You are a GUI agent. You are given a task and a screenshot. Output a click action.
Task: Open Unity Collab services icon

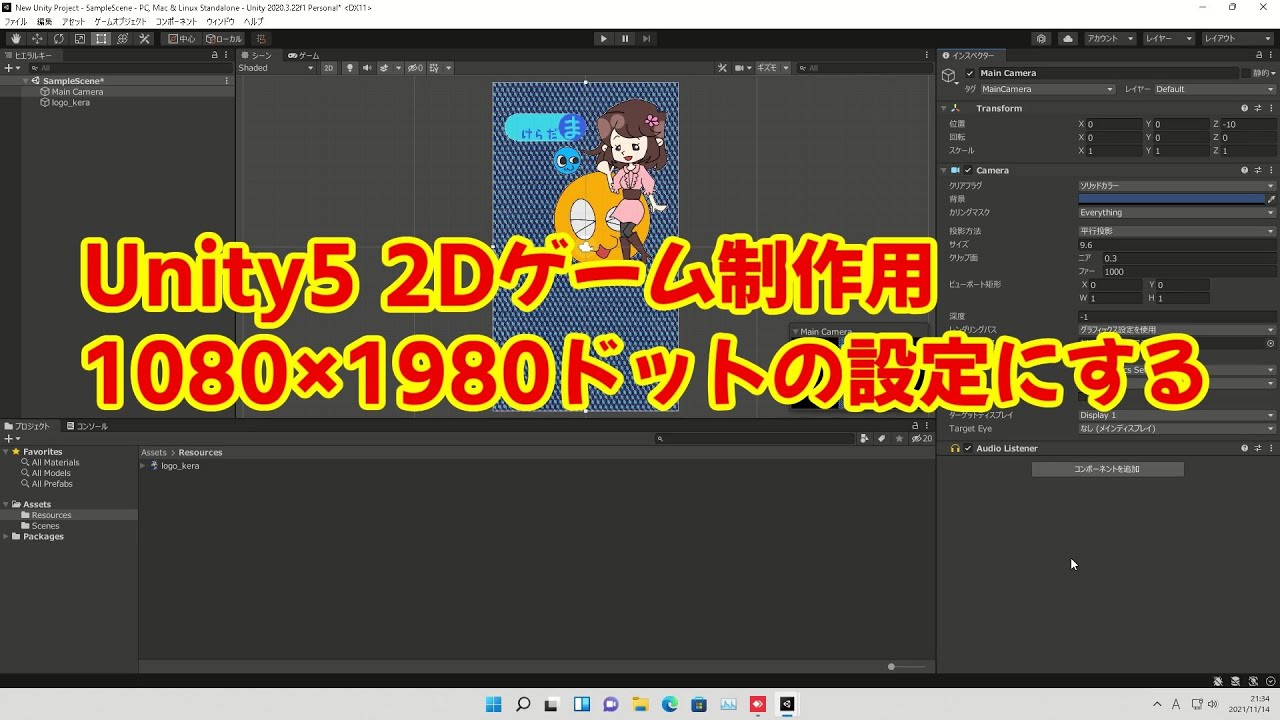point(1042,39)
